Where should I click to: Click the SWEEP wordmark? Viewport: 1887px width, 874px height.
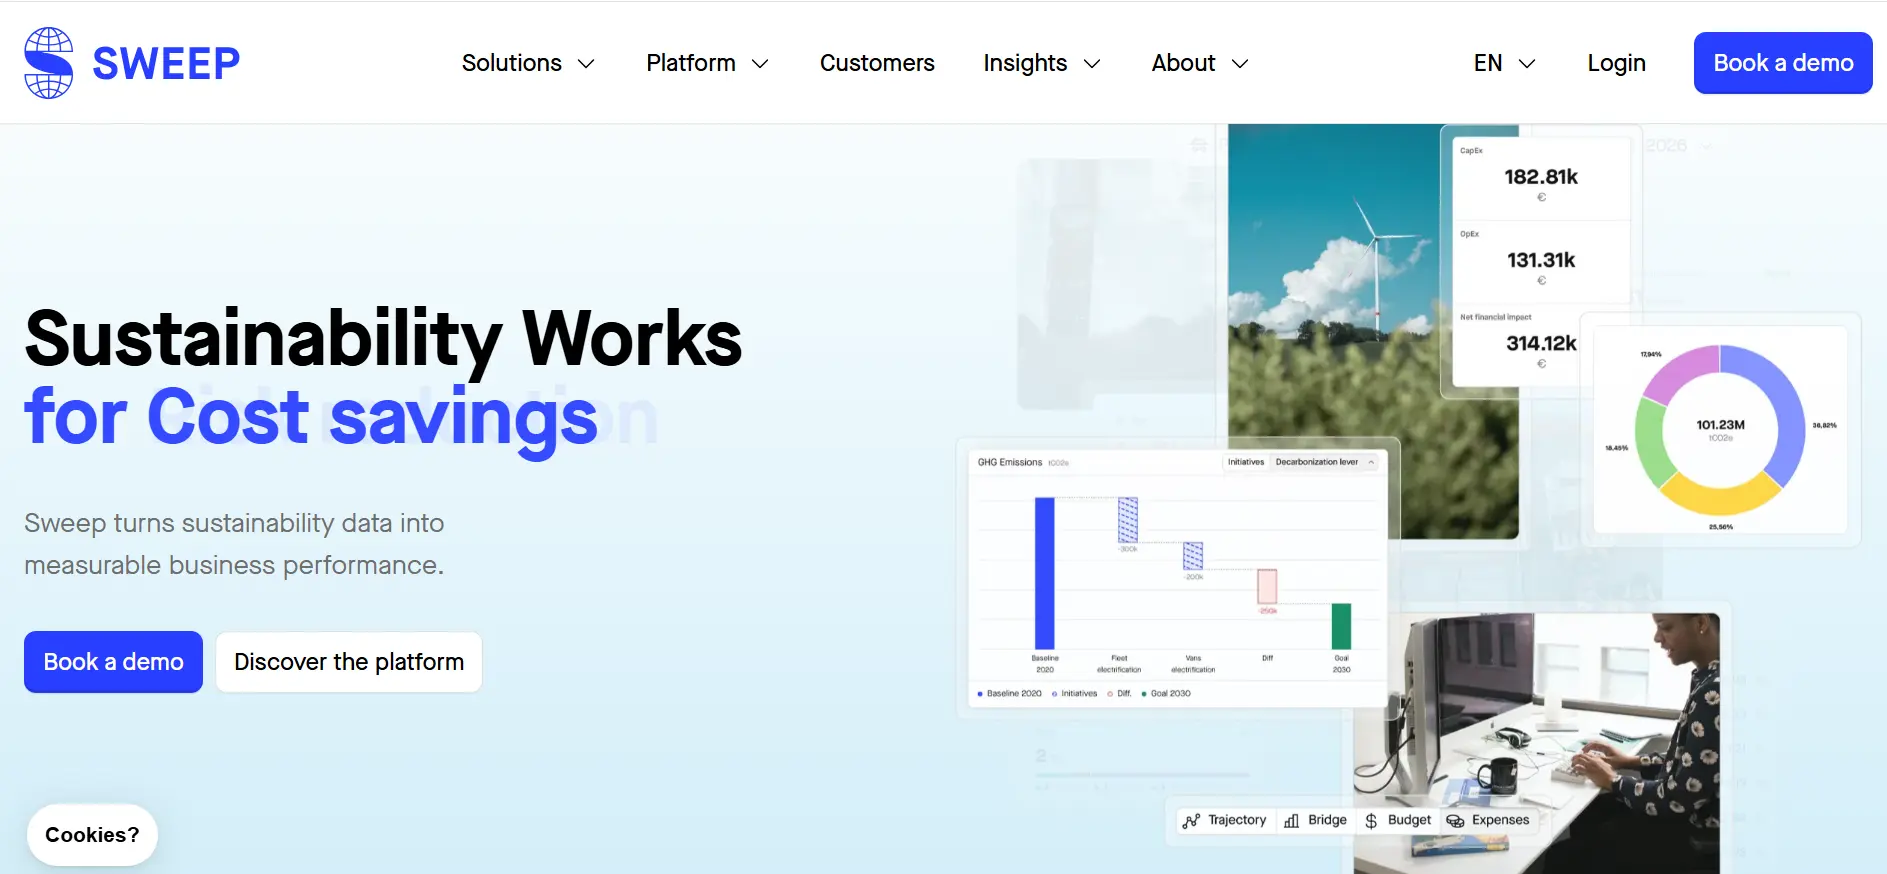tap(166, 64)
